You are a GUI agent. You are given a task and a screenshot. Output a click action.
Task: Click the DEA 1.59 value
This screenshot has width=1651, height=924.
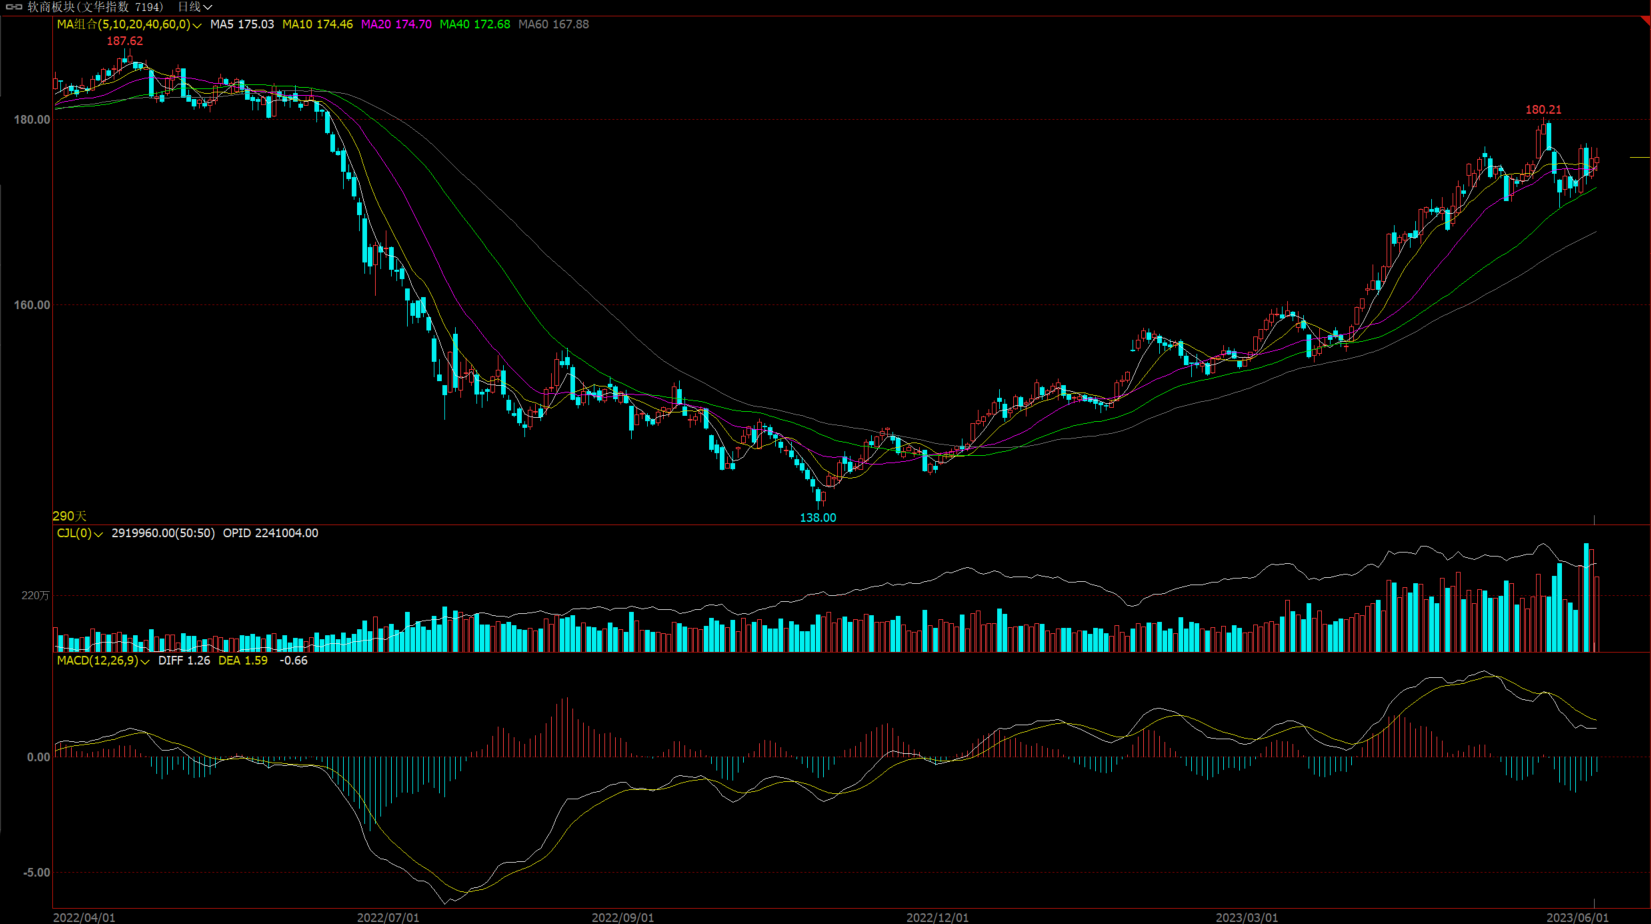[243, 660]
